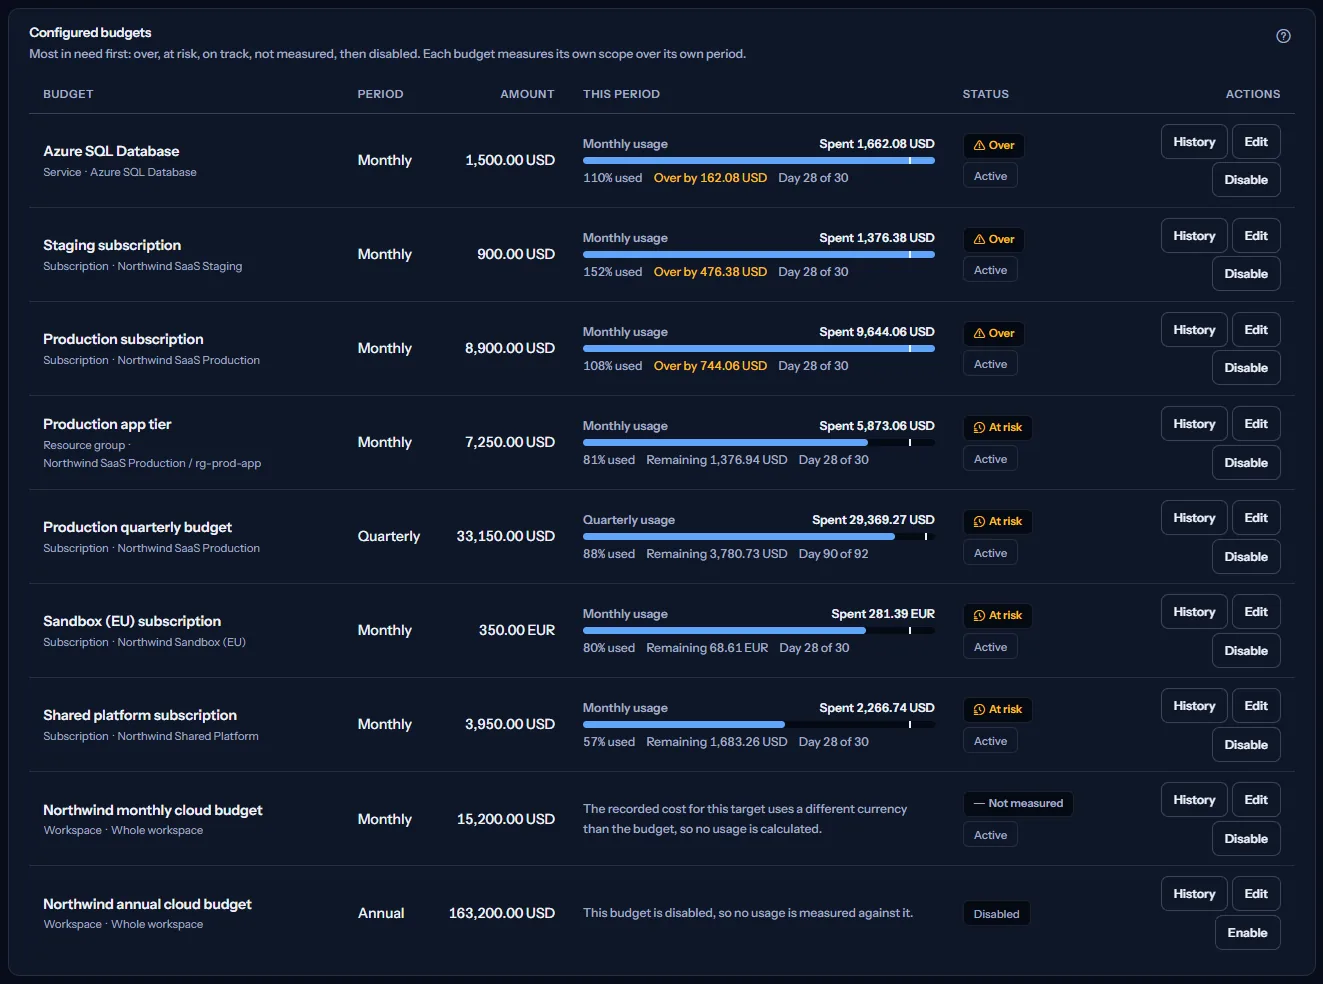Edit the Northwind annual cloud budget
Screen dimensions: 1323x984
(x=1256, y=894)
